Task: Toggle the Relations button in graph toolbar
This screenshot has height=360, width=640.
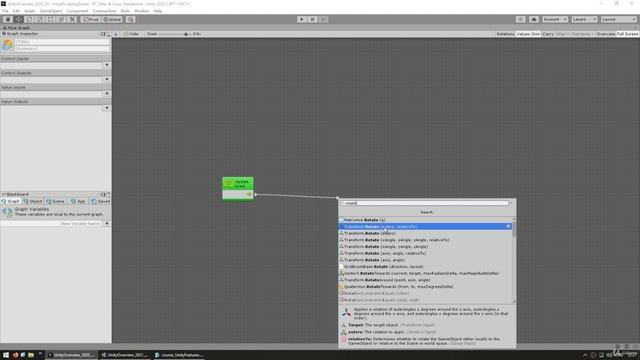Action: tap(505, 34)
